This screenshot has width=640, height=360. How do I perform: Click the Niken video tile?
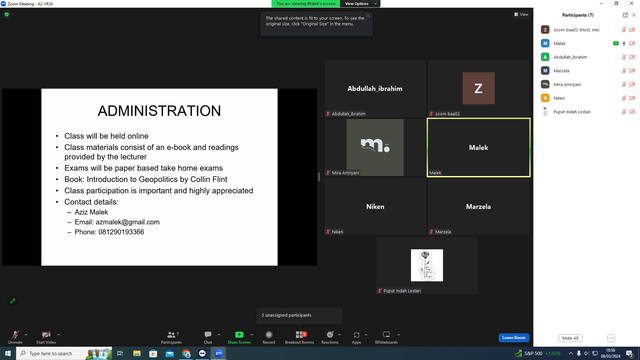[x=375, y=207]
